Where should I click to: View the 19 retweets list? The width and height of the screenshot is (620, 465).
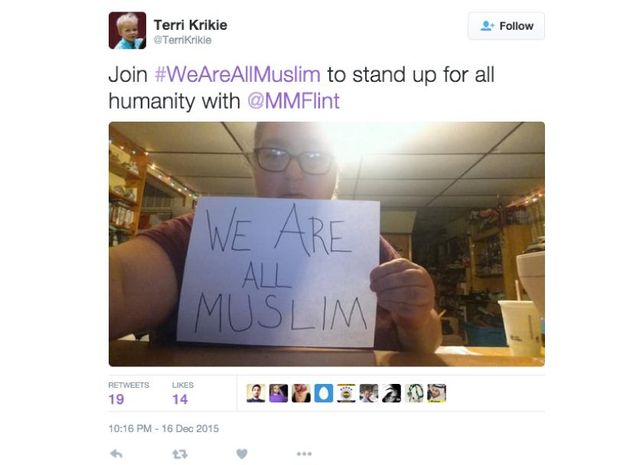coord(129,393)
